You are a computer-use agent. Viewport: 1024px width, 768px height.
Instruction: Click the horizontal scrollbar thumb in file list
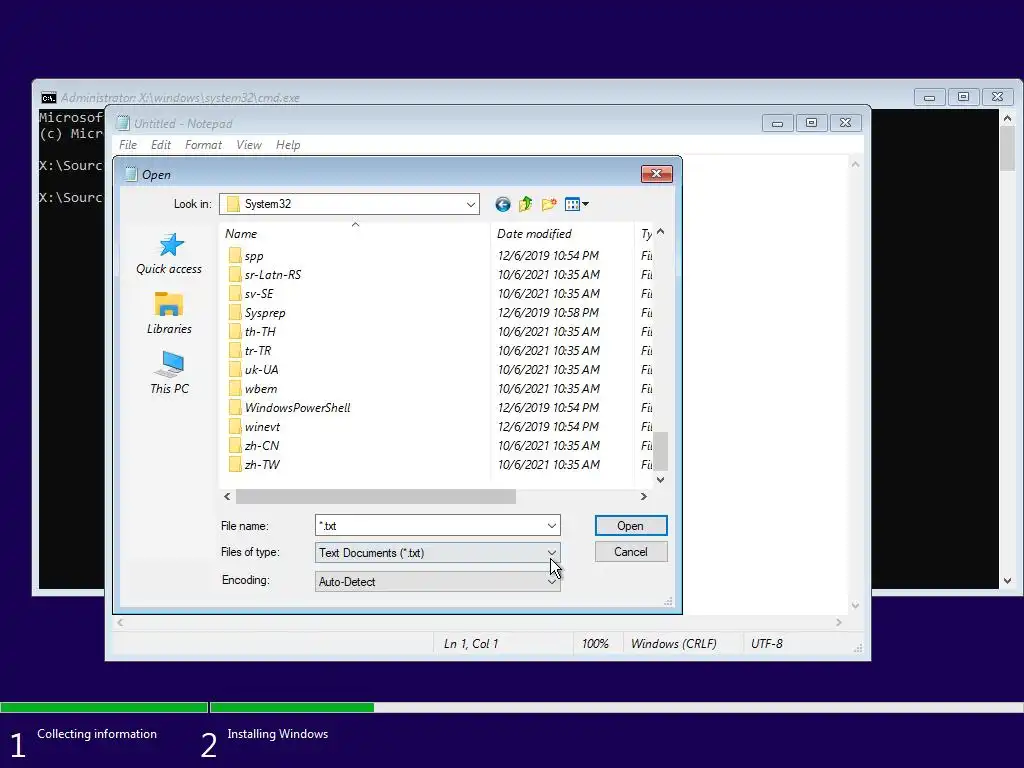(x=376, y=497)
